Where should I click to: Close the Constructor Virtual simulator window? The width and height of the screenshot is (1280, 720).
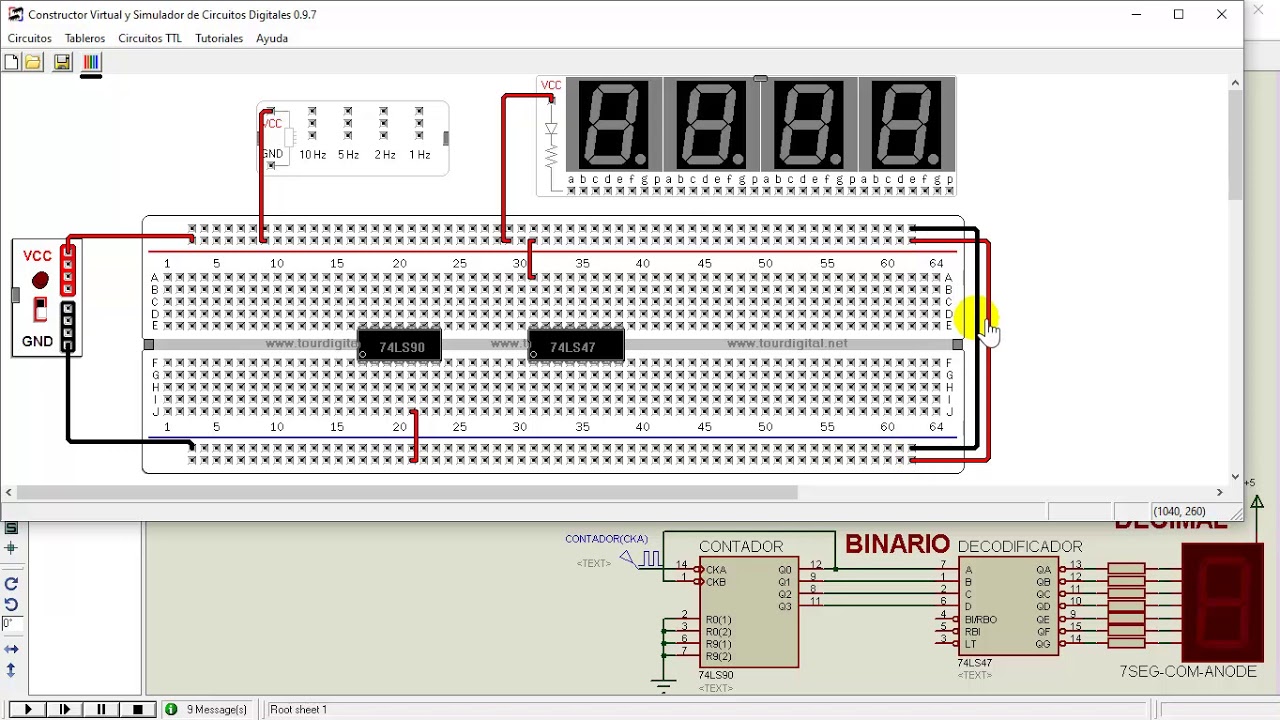1221,14
